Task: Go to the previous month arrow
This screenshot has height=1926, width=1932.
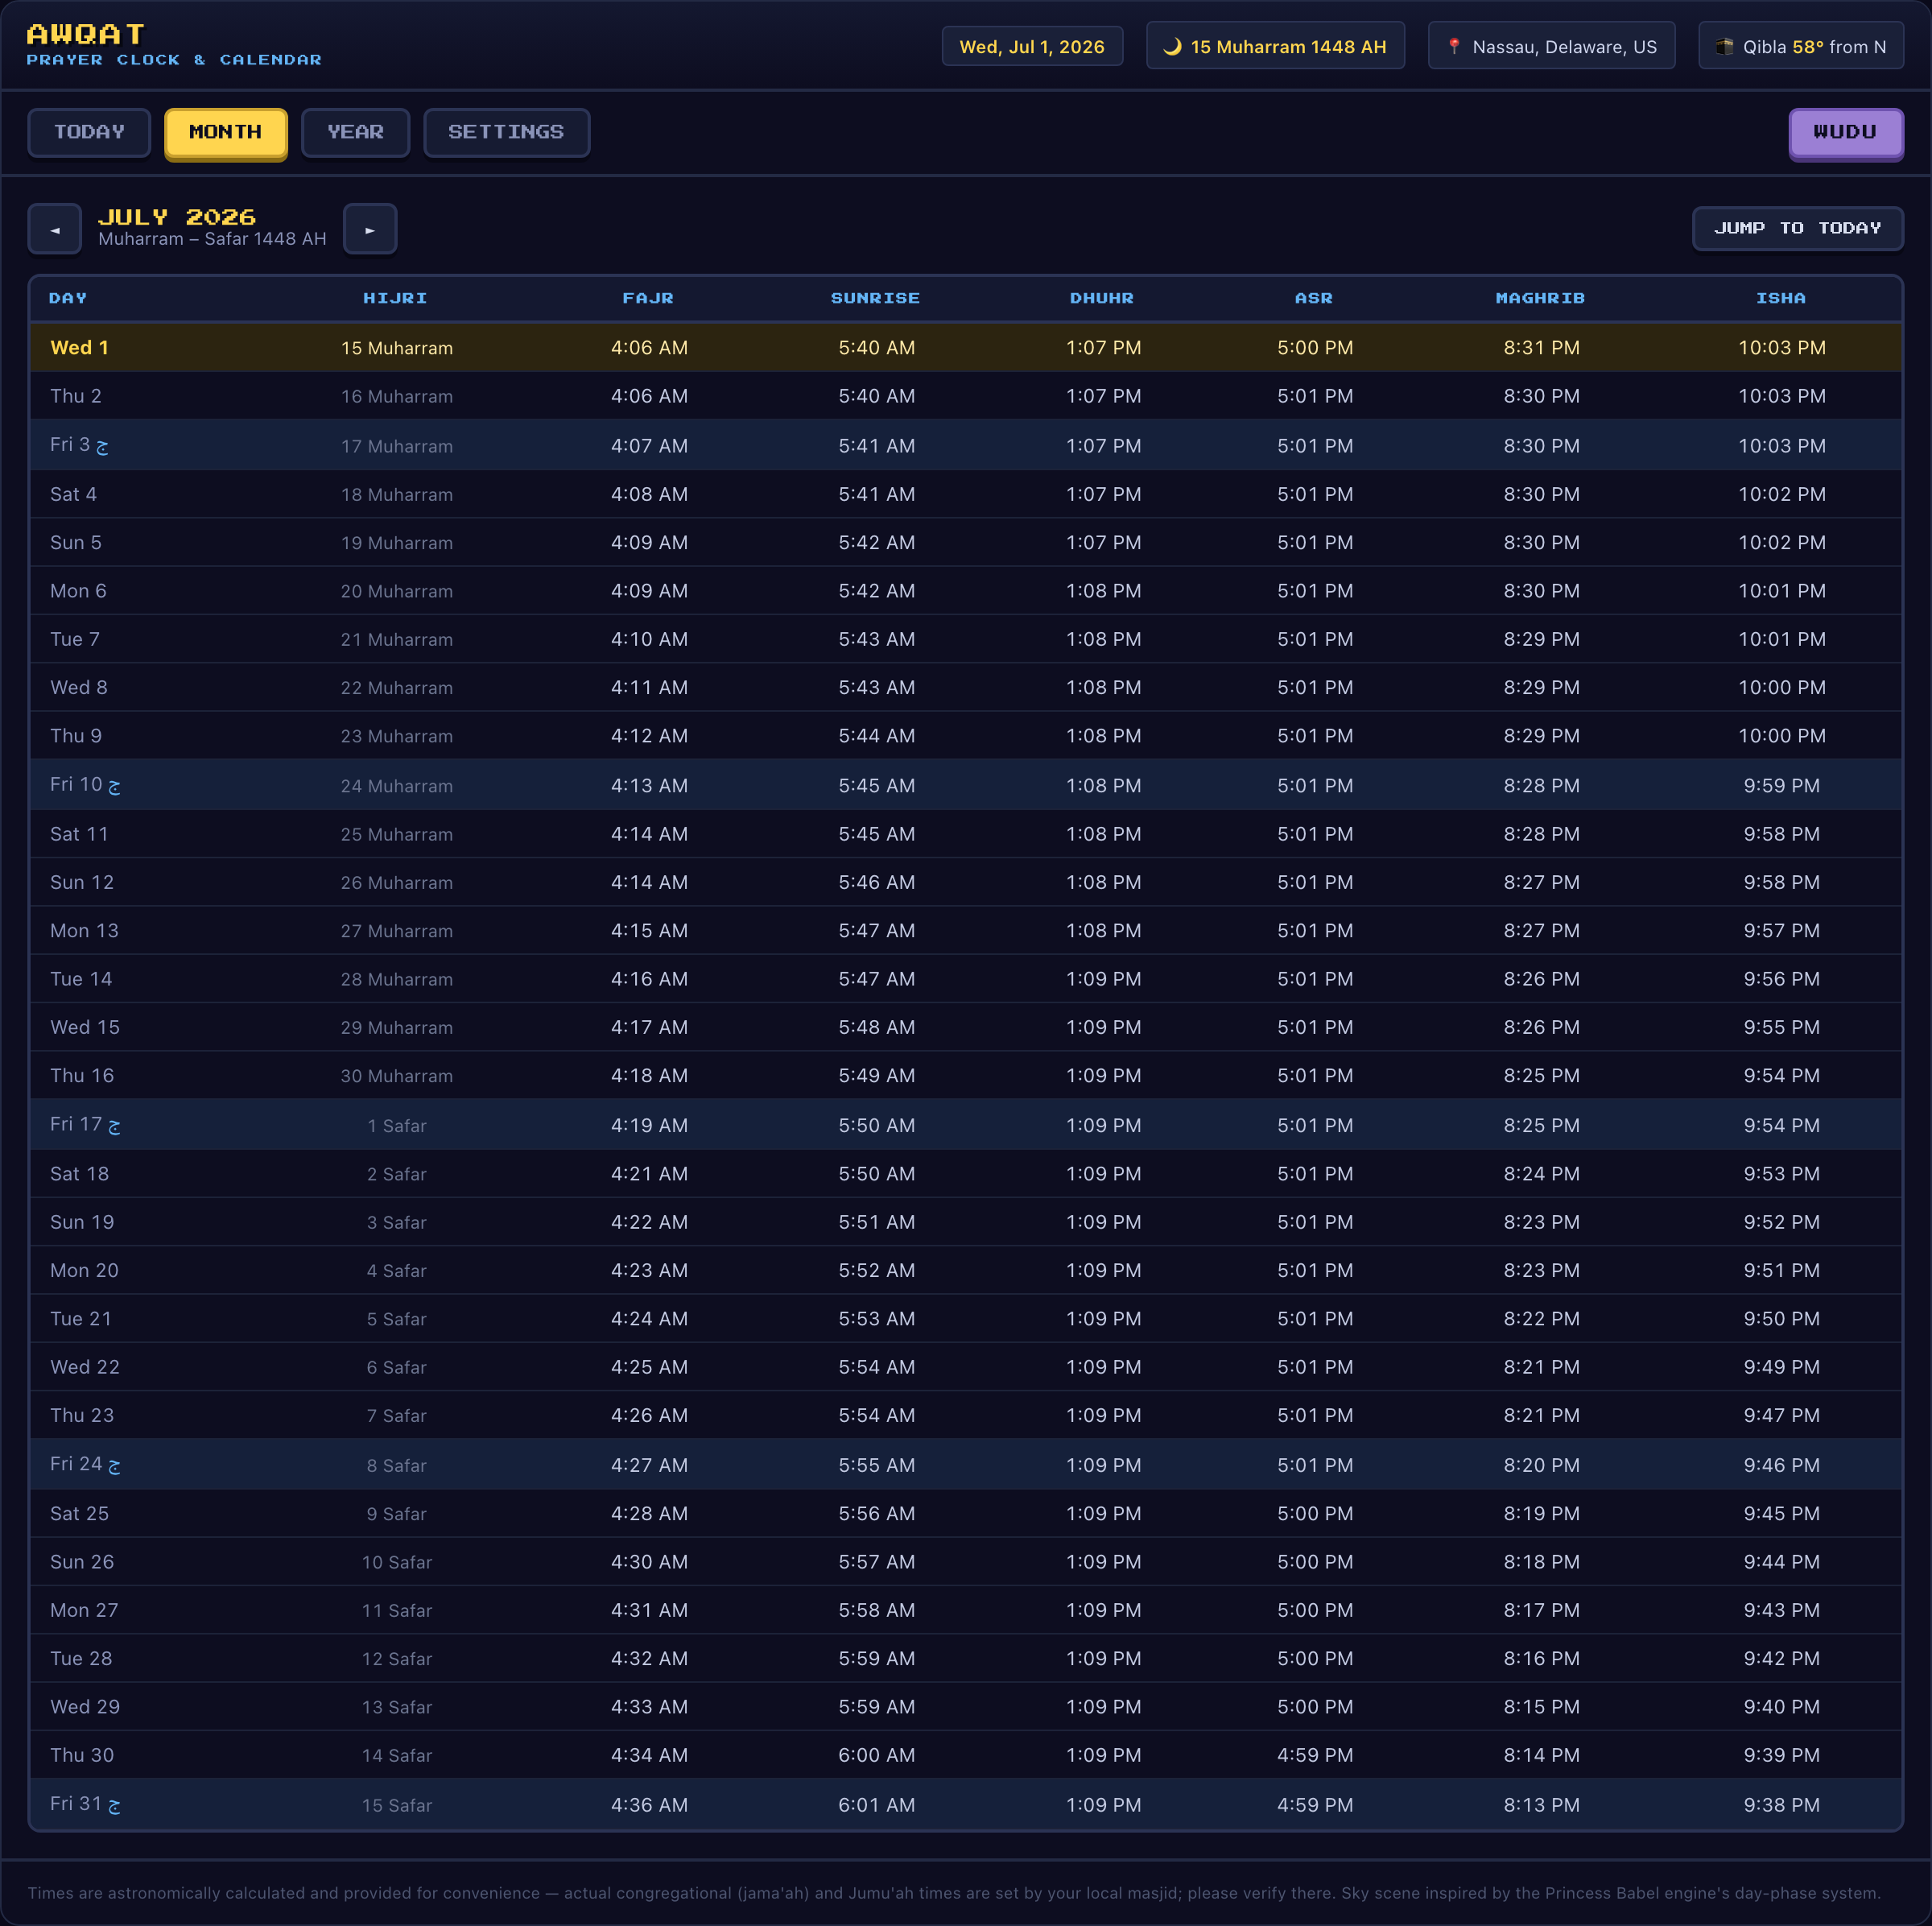Action: tap(55, 229)
